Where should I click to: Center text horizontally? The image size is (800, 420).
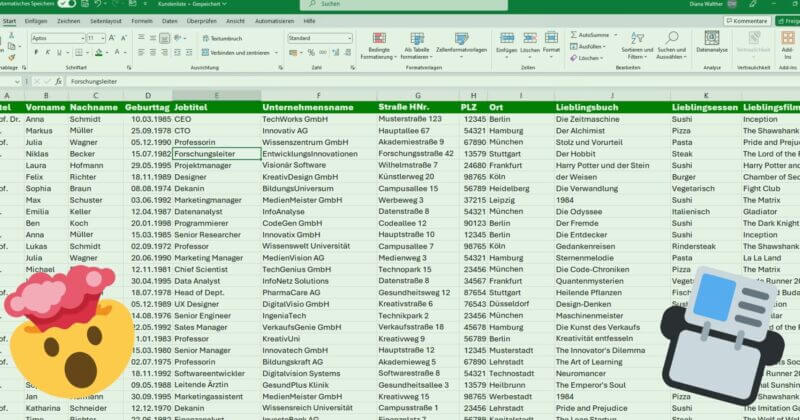point(153,53)
